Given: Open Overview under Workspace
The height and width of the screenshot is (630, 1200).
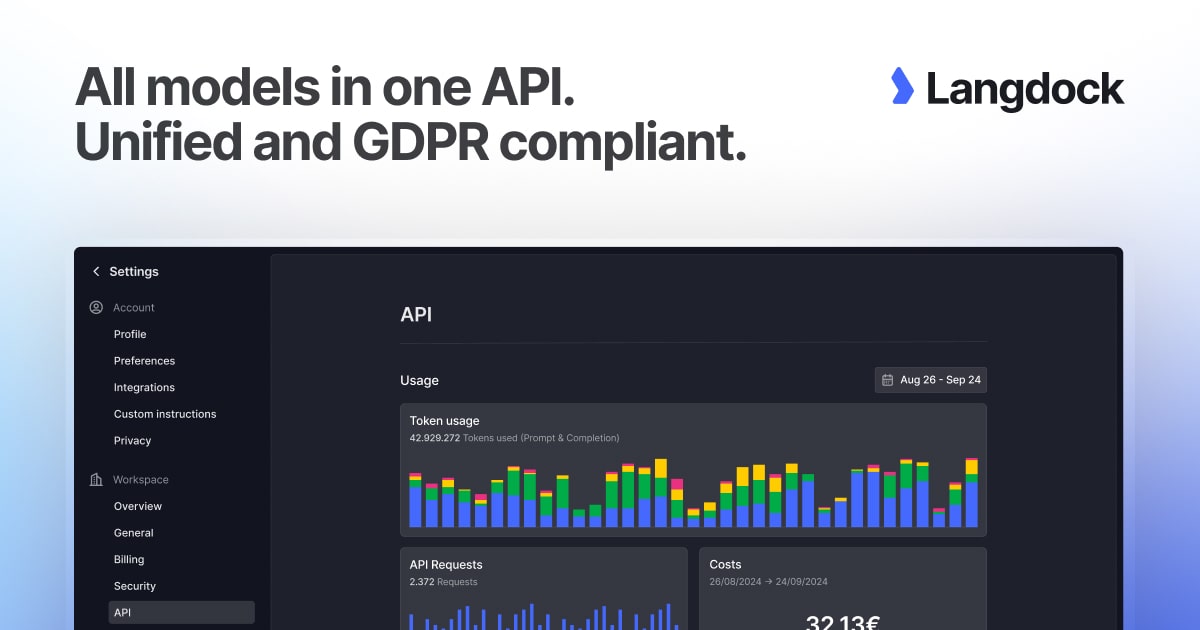Looking at the screenshot, I should tap(137, 506).
